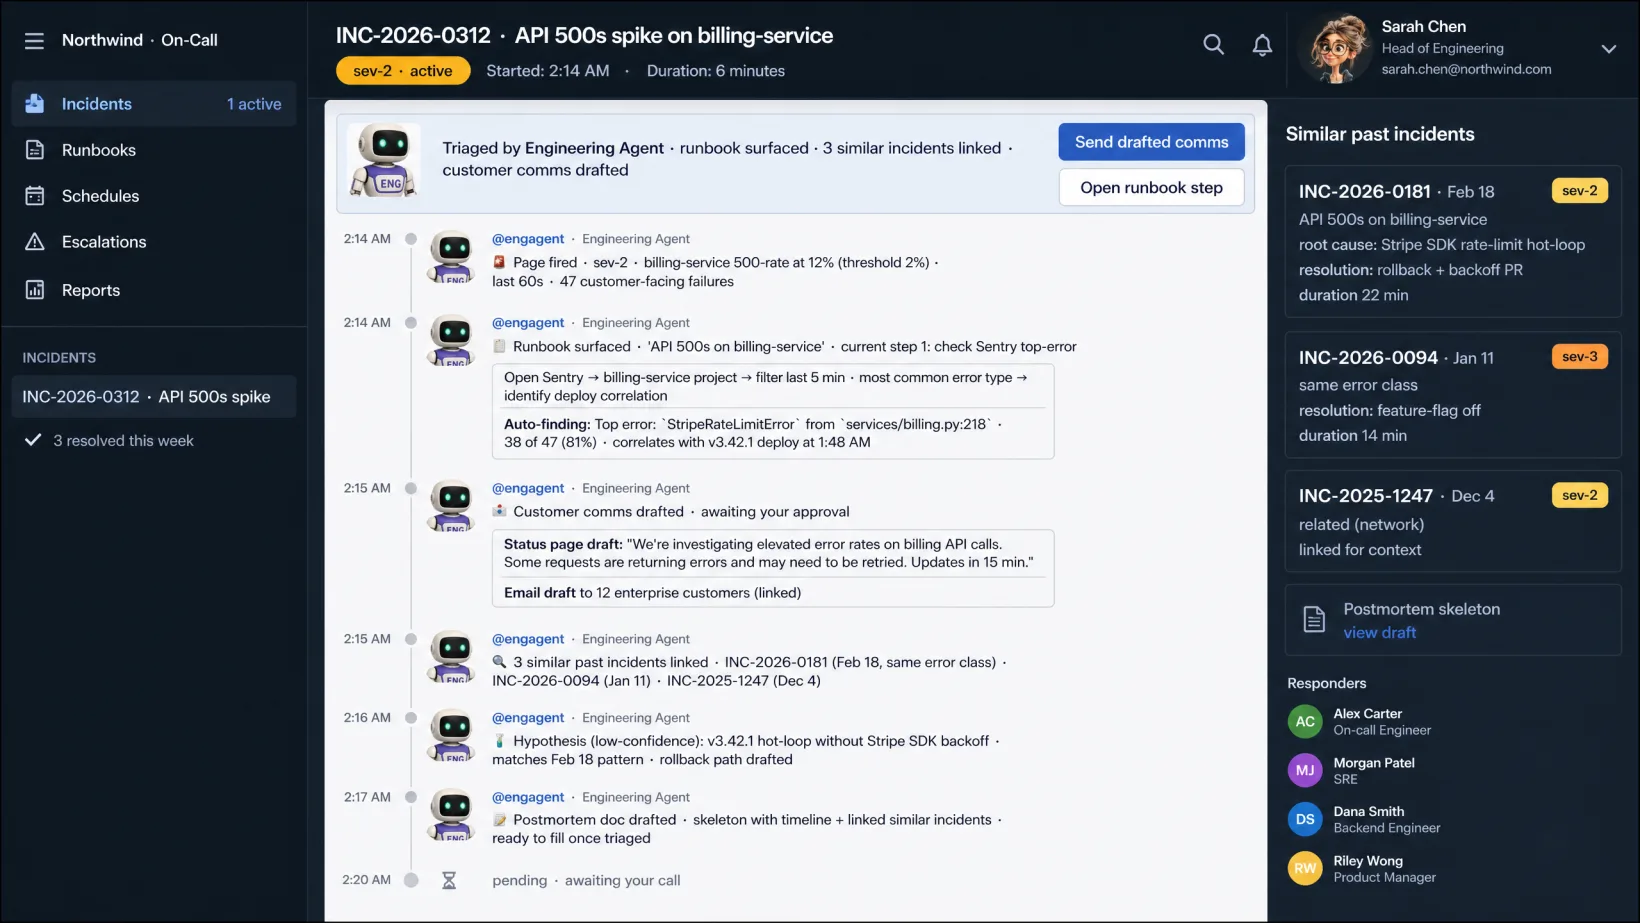Screen dimensions: 1640x923
Task: Click the Postmortem skeleton document icon
Action: click(x=1314, y=620)
